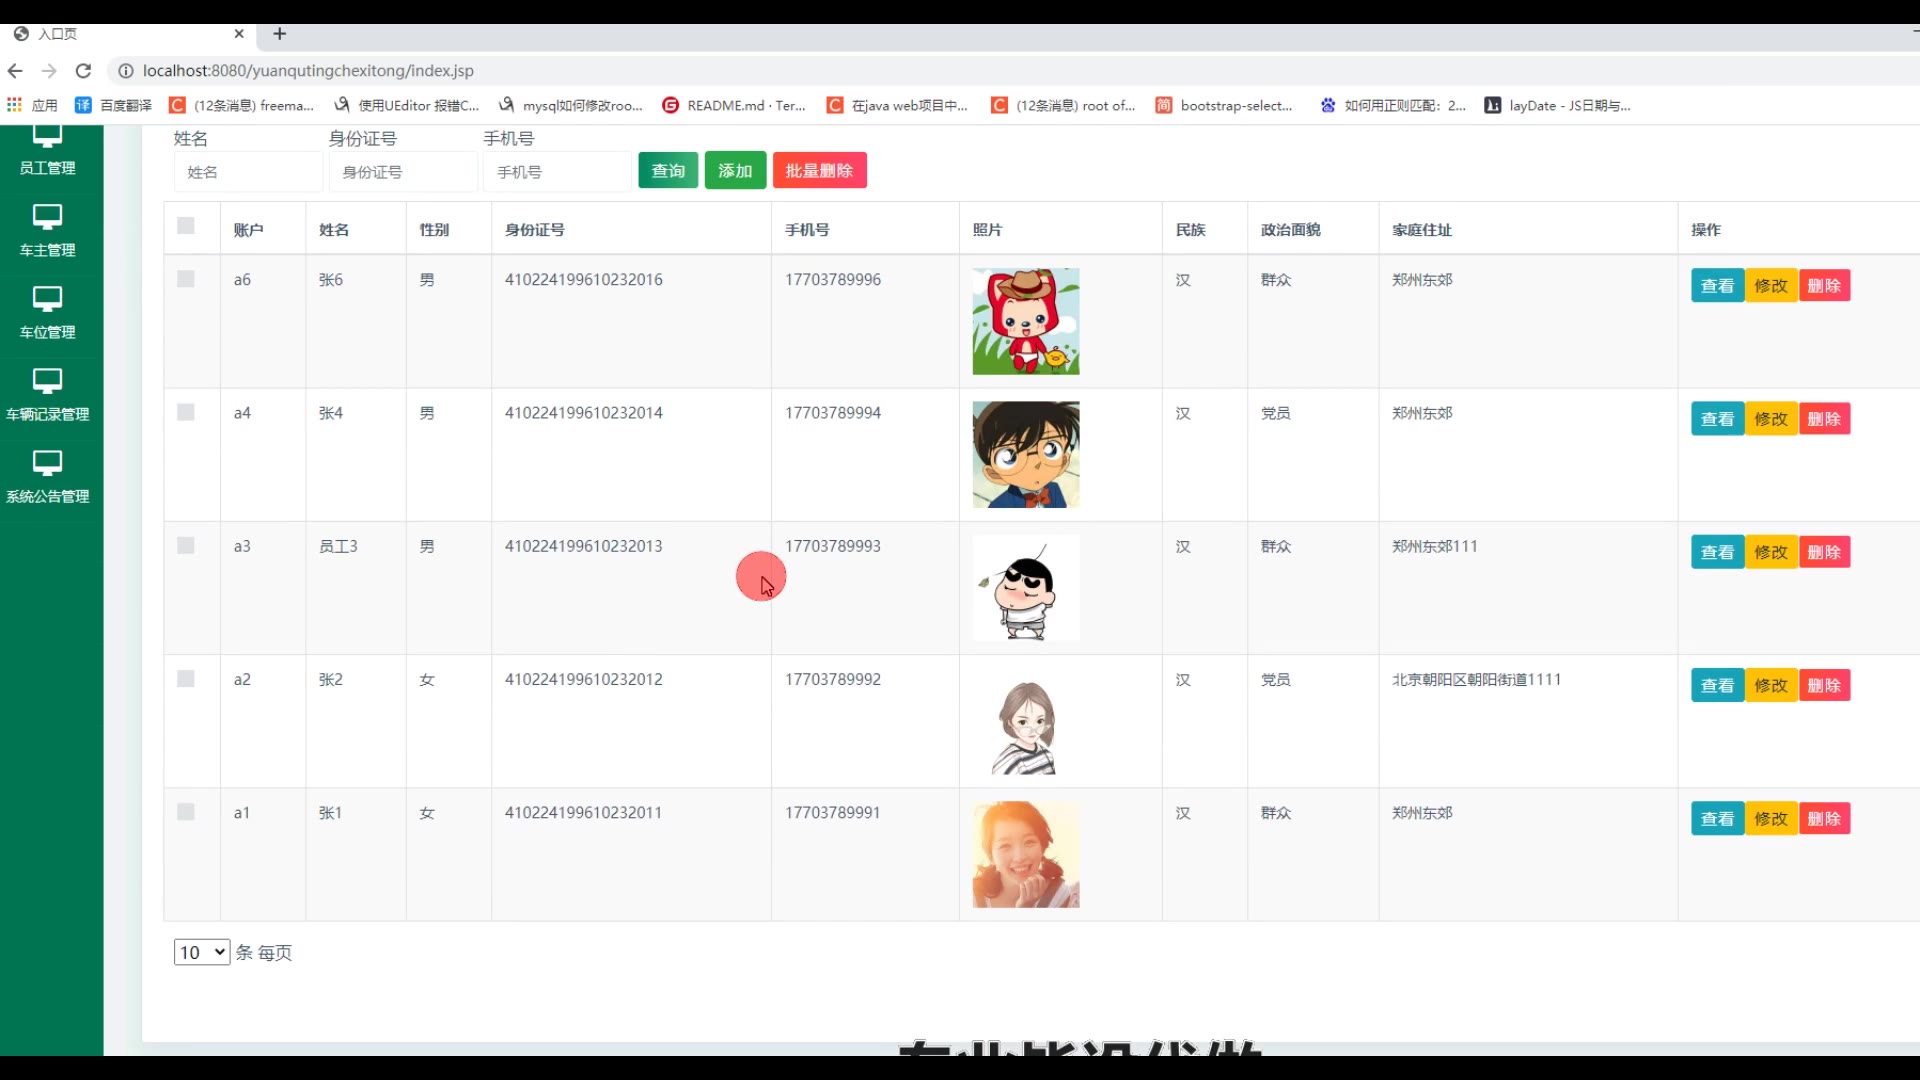
Task: Open 系统公告管理 sidebar icon
Action: (47, 463)
